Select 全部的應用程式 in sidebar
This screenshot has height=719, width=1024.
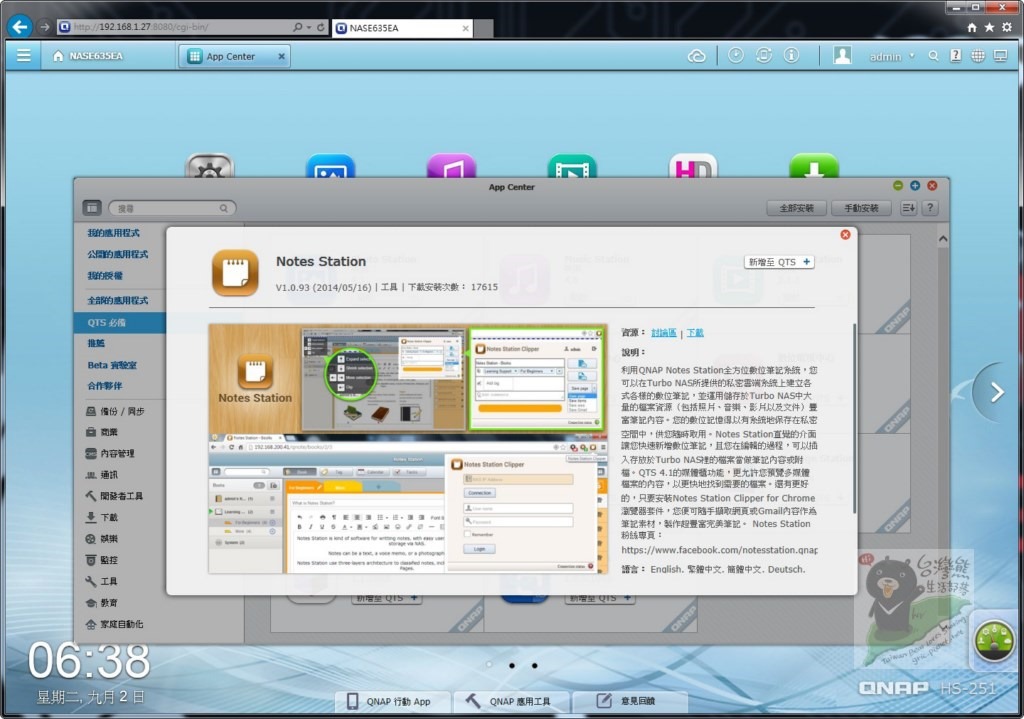pyautogui.click(x=118, y=300)
